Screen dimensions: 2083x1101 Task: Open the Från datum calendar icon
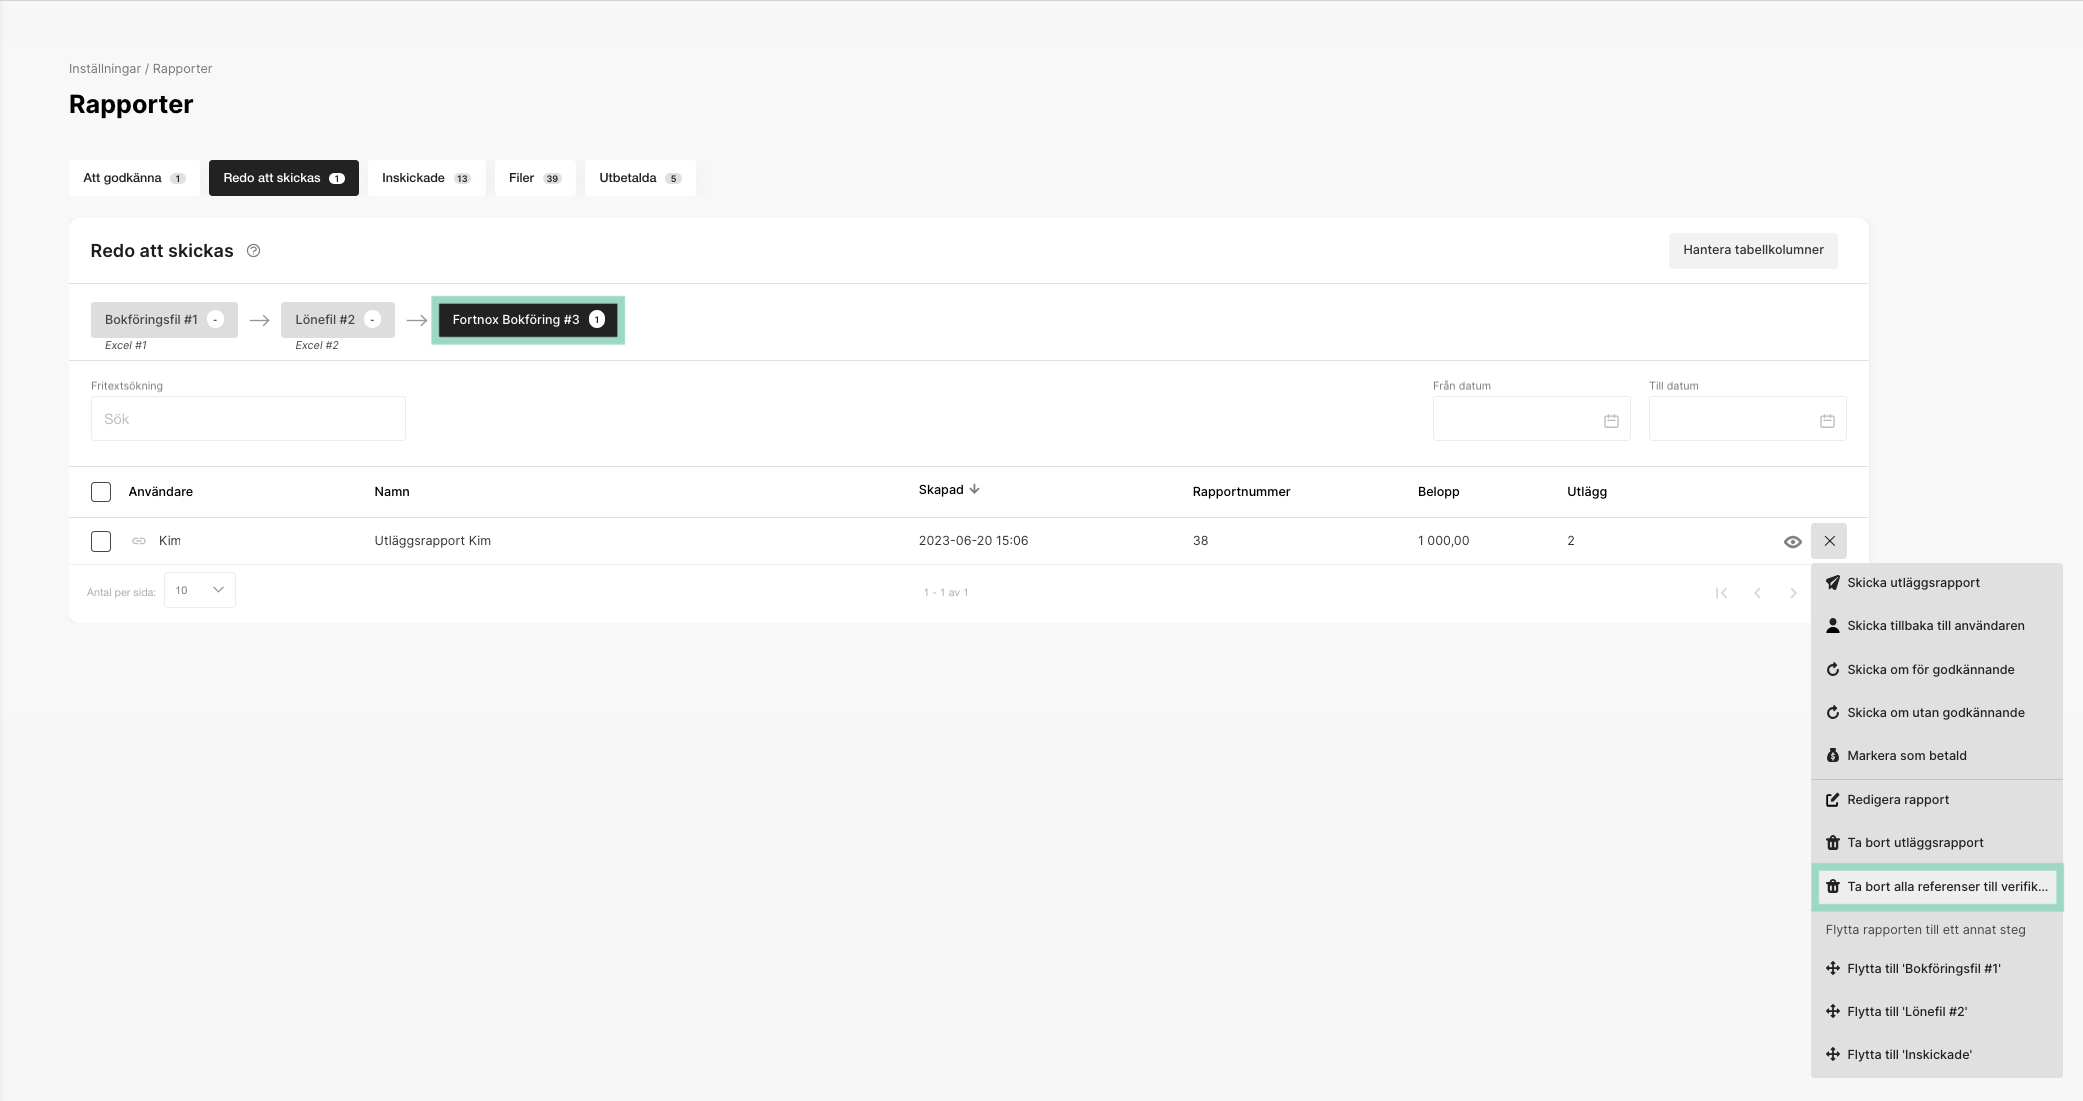coord(1611,421)
